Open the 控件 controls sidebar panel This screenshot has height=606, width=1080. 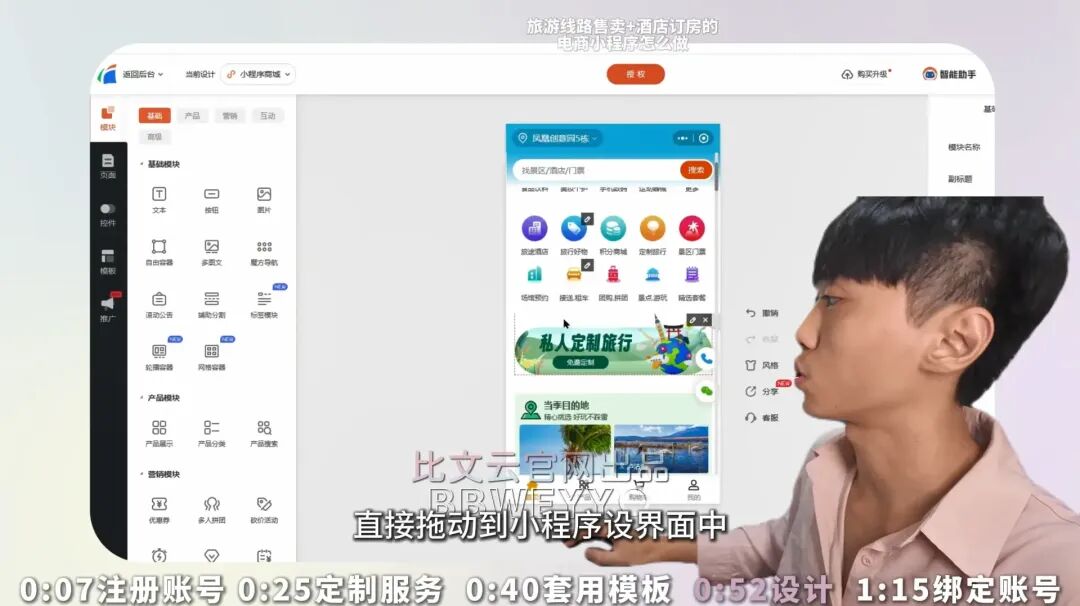pos(107,214)
